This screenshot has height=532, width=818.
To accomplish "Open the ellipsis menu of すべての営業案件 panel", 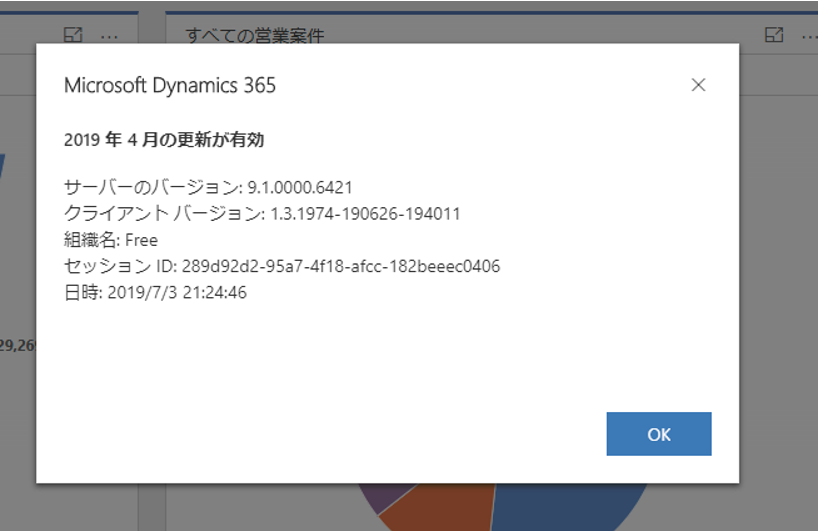I will (x=809, y=37).
